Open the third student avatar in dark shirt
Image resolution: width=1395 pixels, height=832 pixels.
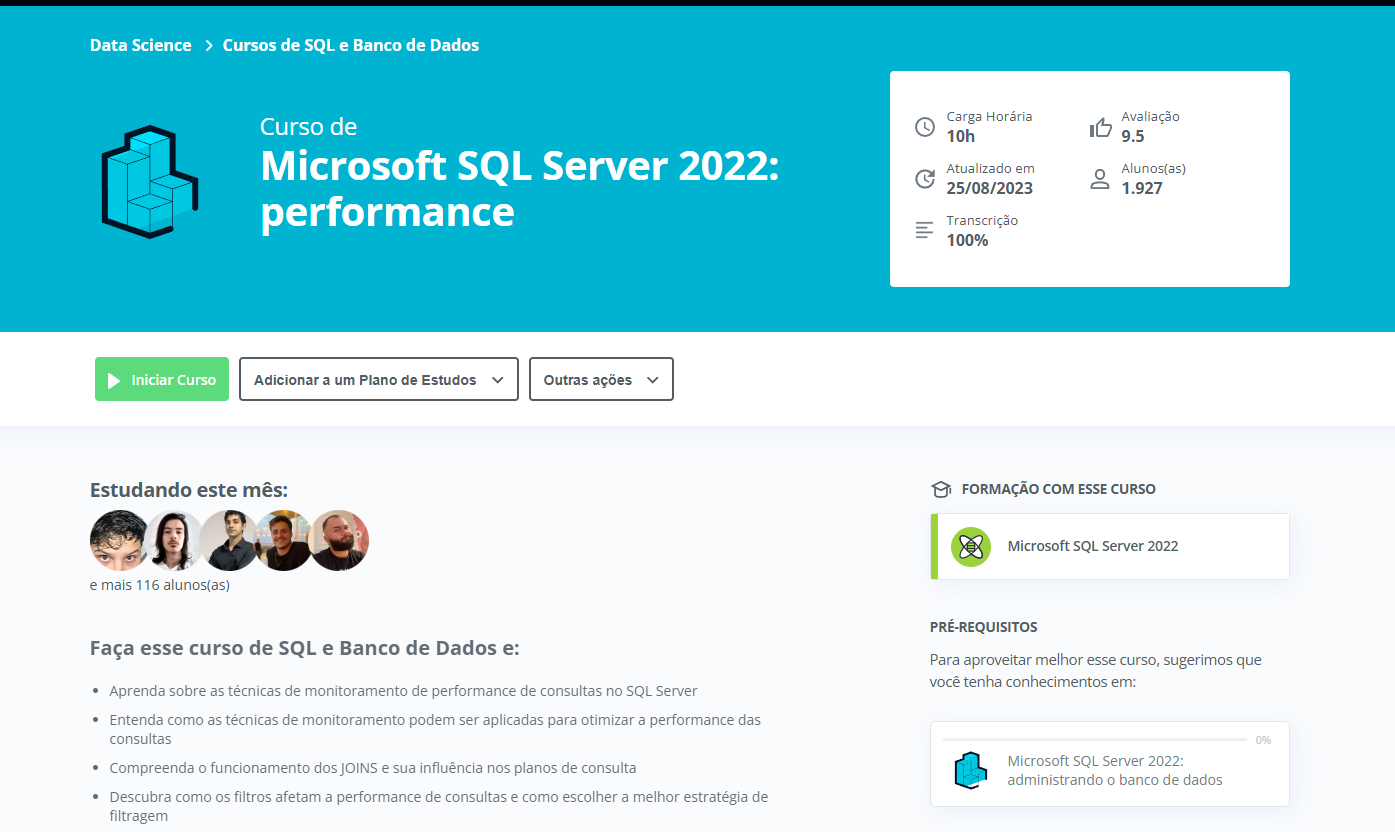pyautogui.click(x=229, y=540)
